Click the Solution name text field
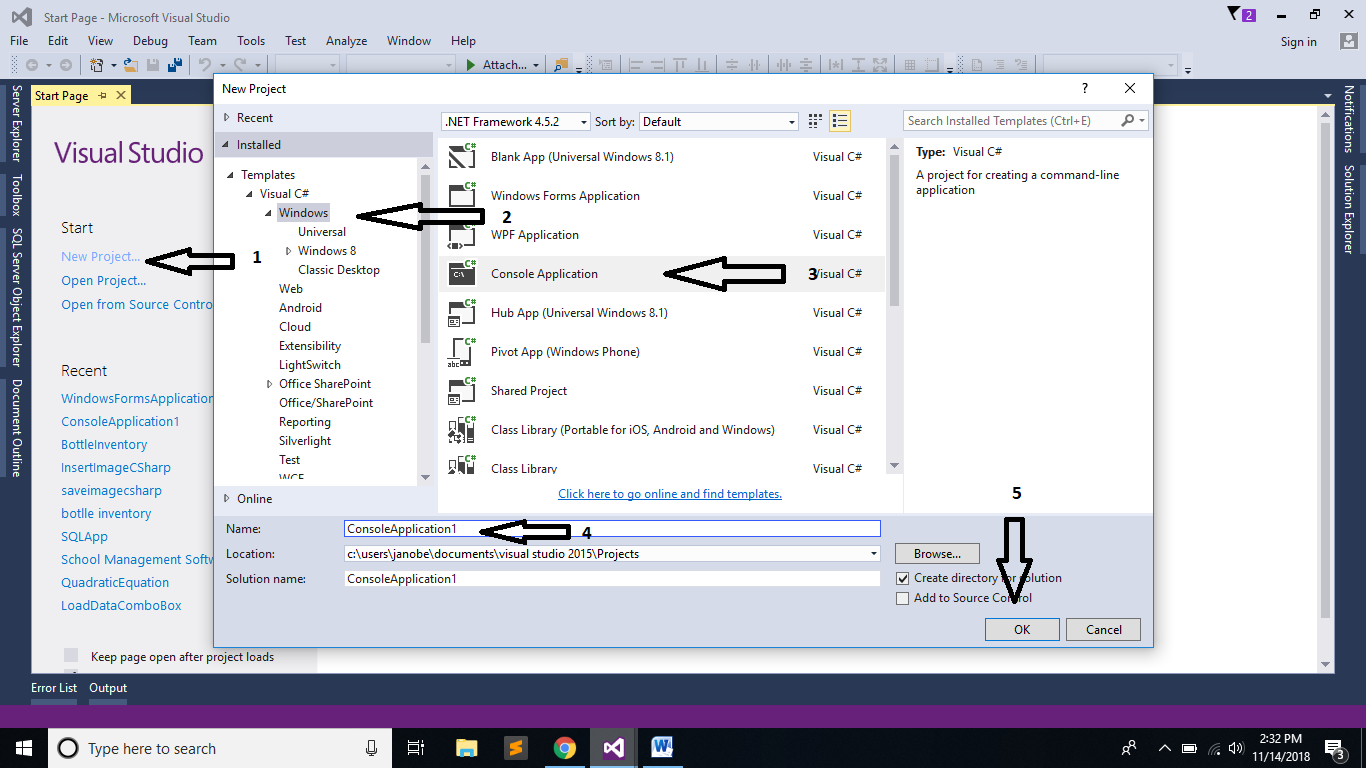 (x=612, y=579)
